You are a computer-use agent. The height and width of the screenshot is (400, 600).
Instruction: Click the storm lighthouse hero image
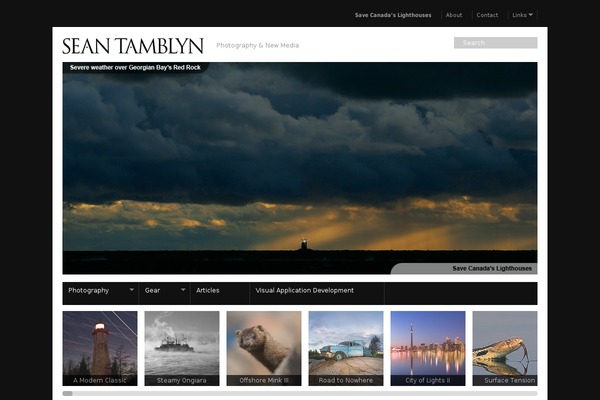tap(300, 168)
